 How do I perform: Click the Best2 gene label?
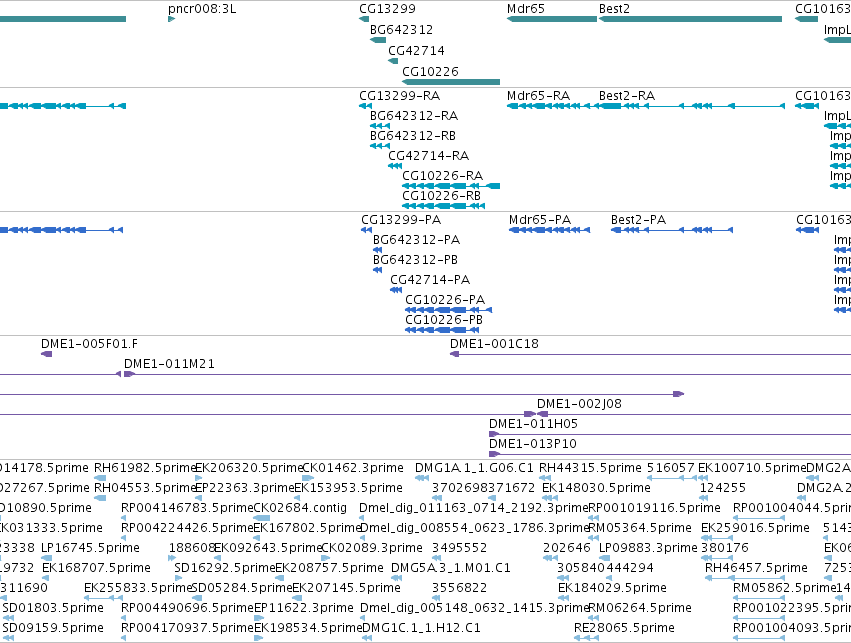pyautogui.click(x=614, y=9)
